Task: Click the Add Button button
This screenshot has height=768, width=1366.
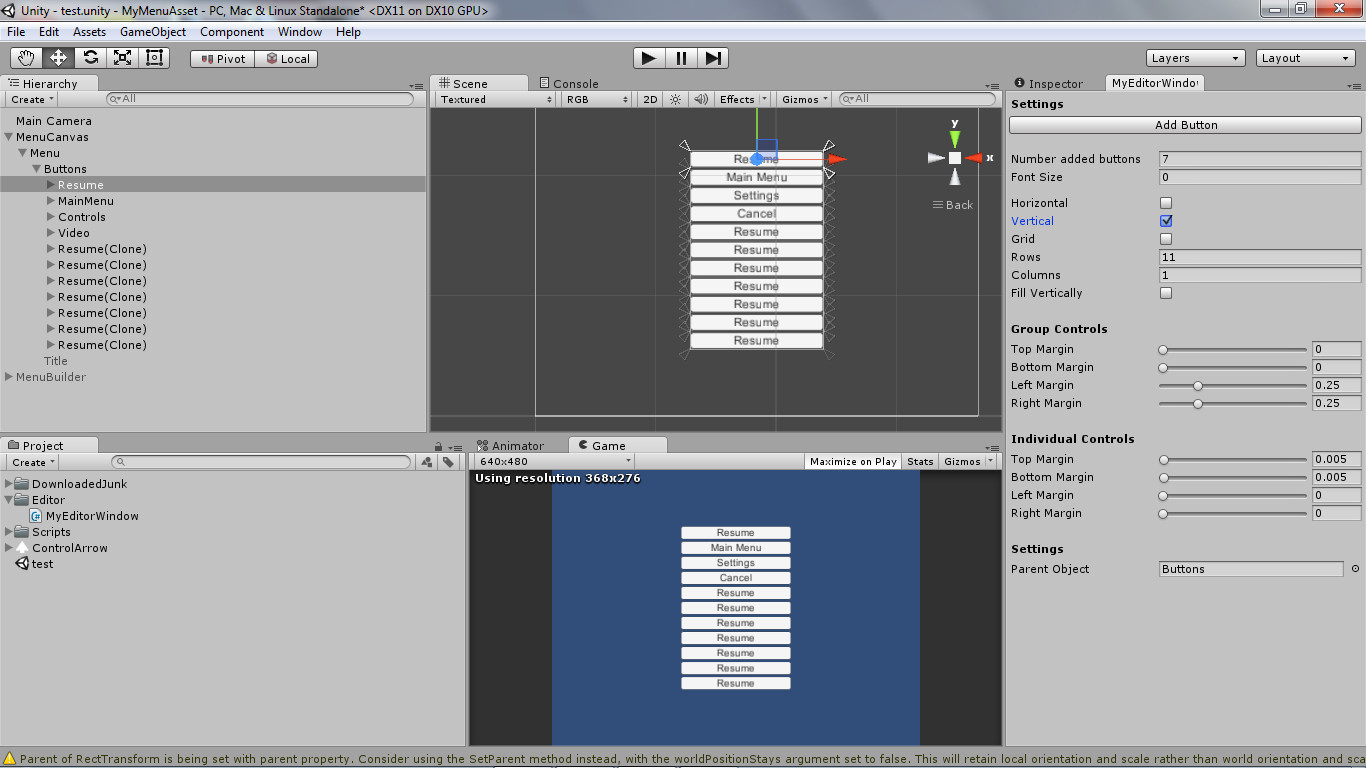Action: 1185,124
